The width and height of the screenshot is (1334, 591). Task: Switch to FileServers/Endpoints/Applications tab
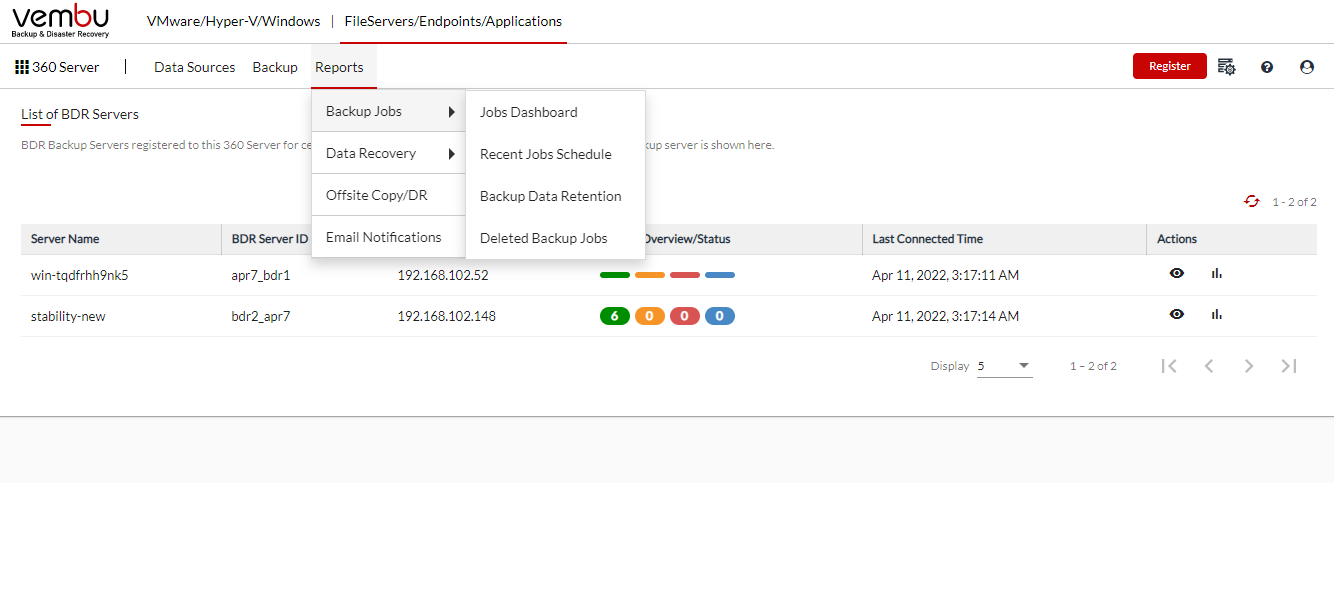(x=453, y=21)
